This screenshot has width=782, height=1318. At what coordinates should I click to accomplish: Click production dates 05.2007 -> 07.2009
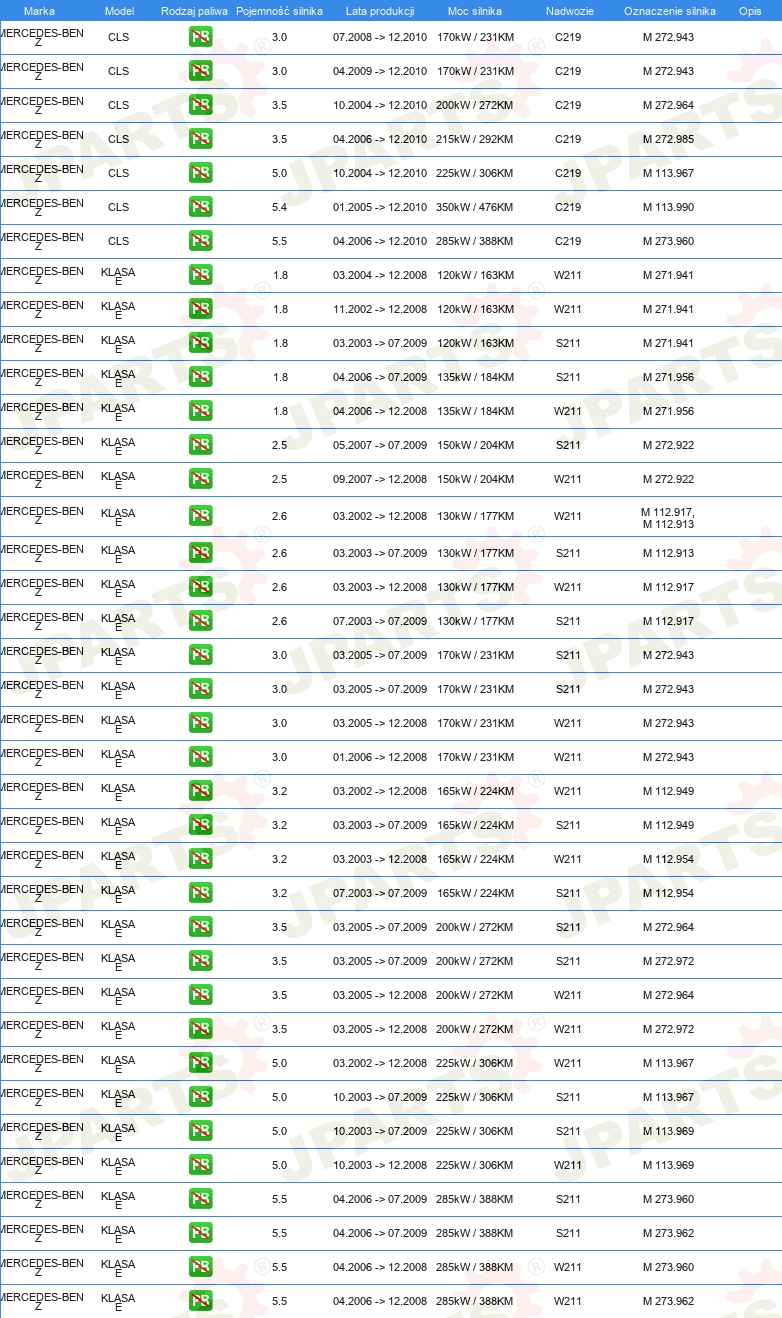coord(380,445)
